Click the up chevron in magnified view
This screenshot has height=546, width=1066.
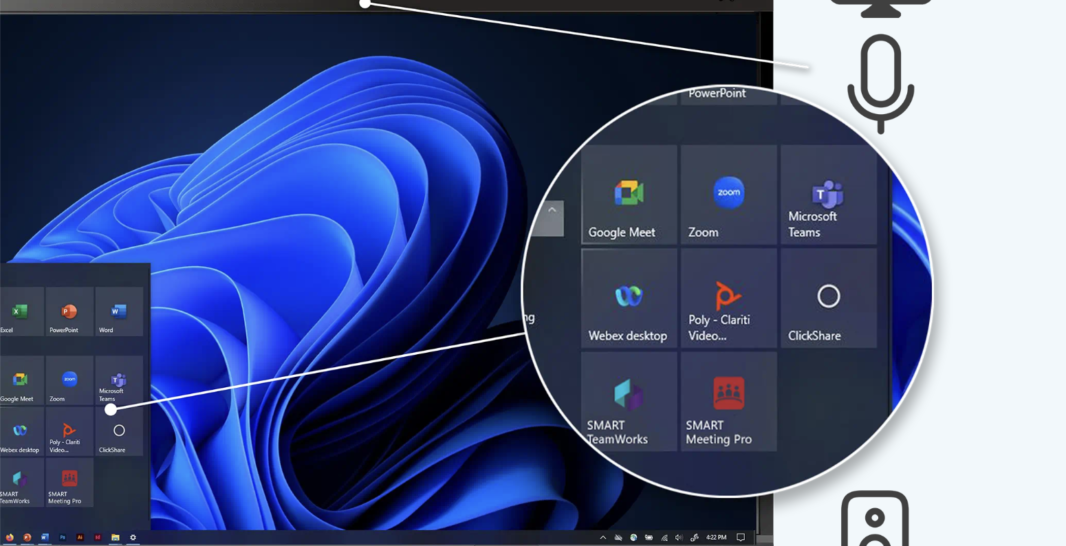tap(552, 211)
